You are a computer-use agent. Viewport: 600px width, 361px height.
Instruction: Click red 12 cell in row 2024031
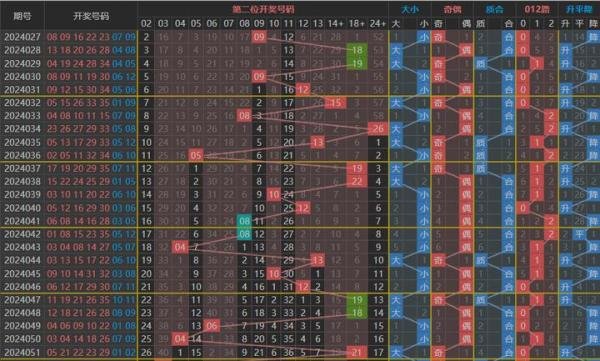(303, 90)
